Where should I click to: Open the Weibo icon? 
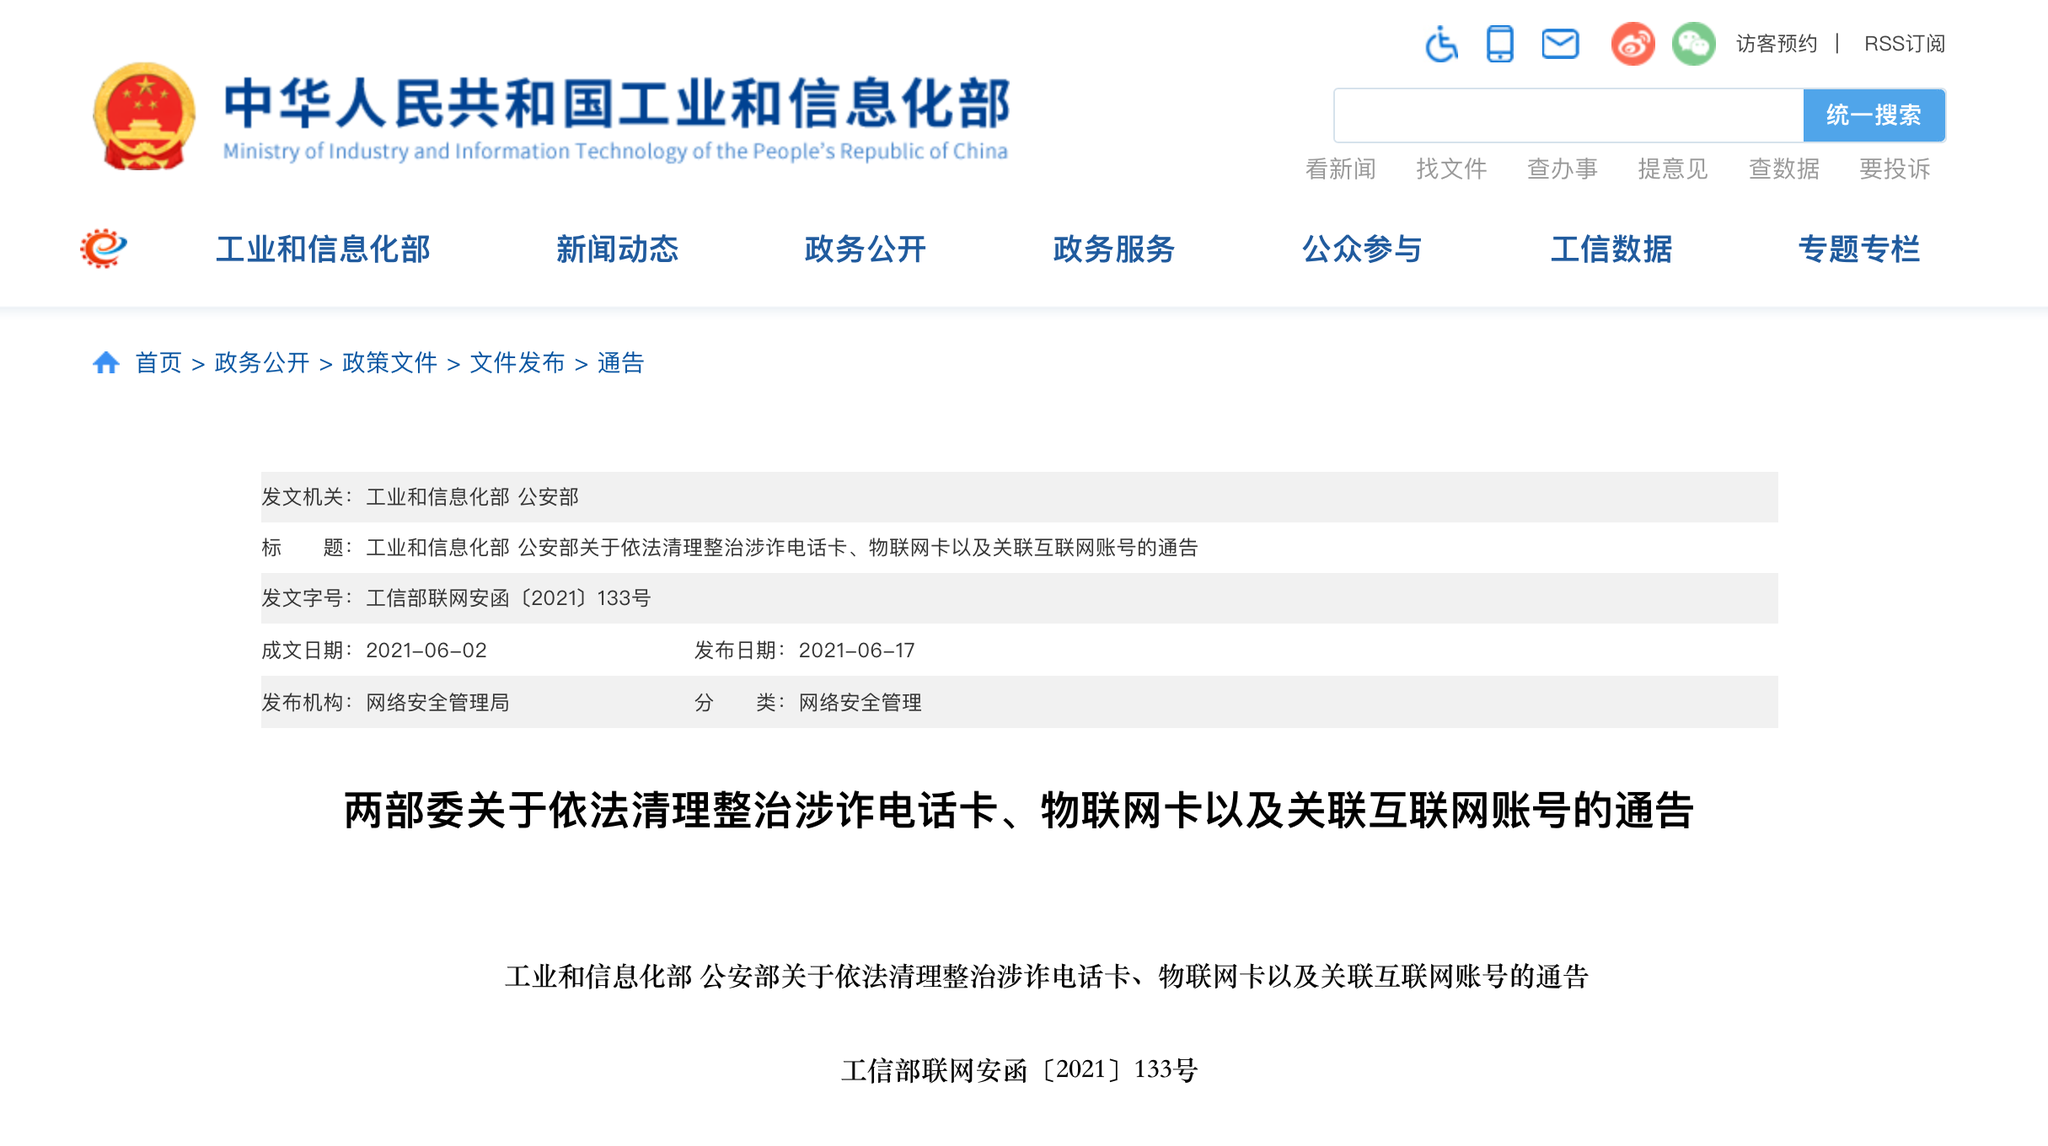click(1633, 44)
